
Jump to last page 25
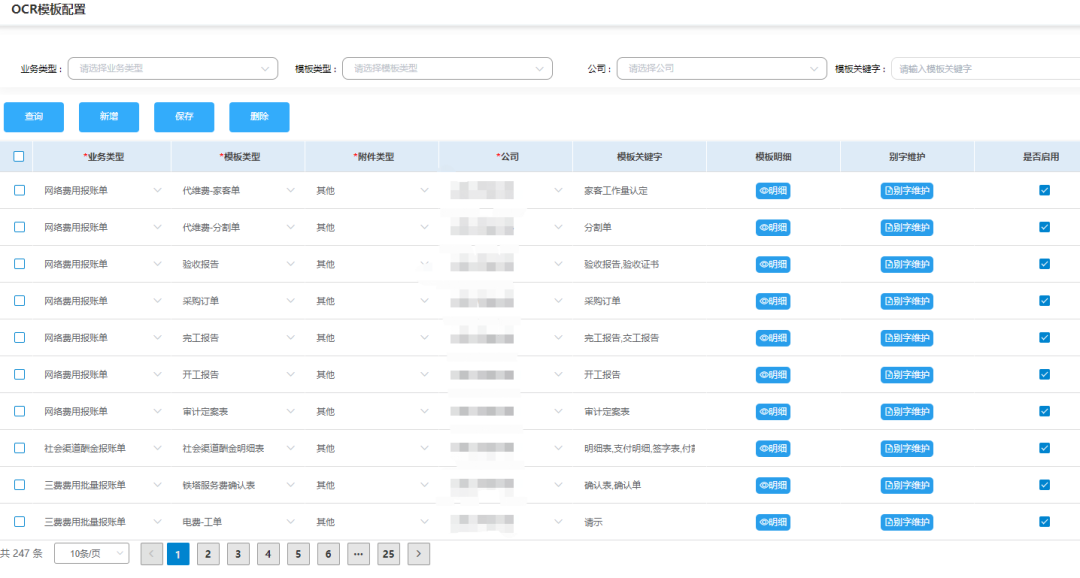tap(388, 554)
